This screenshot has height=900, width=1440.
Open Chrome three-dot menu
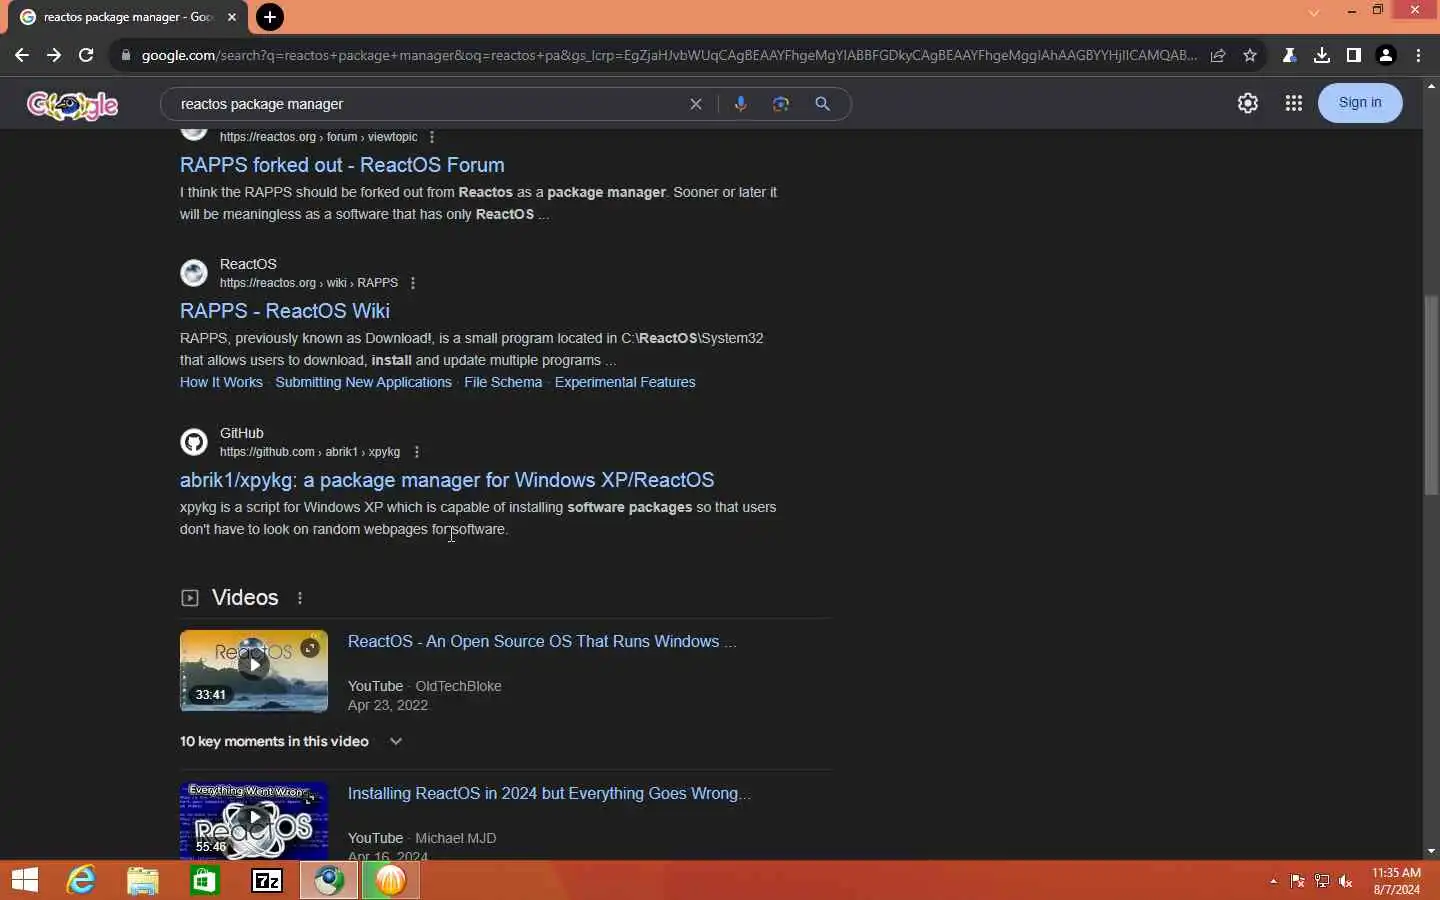click(1418, 56)
